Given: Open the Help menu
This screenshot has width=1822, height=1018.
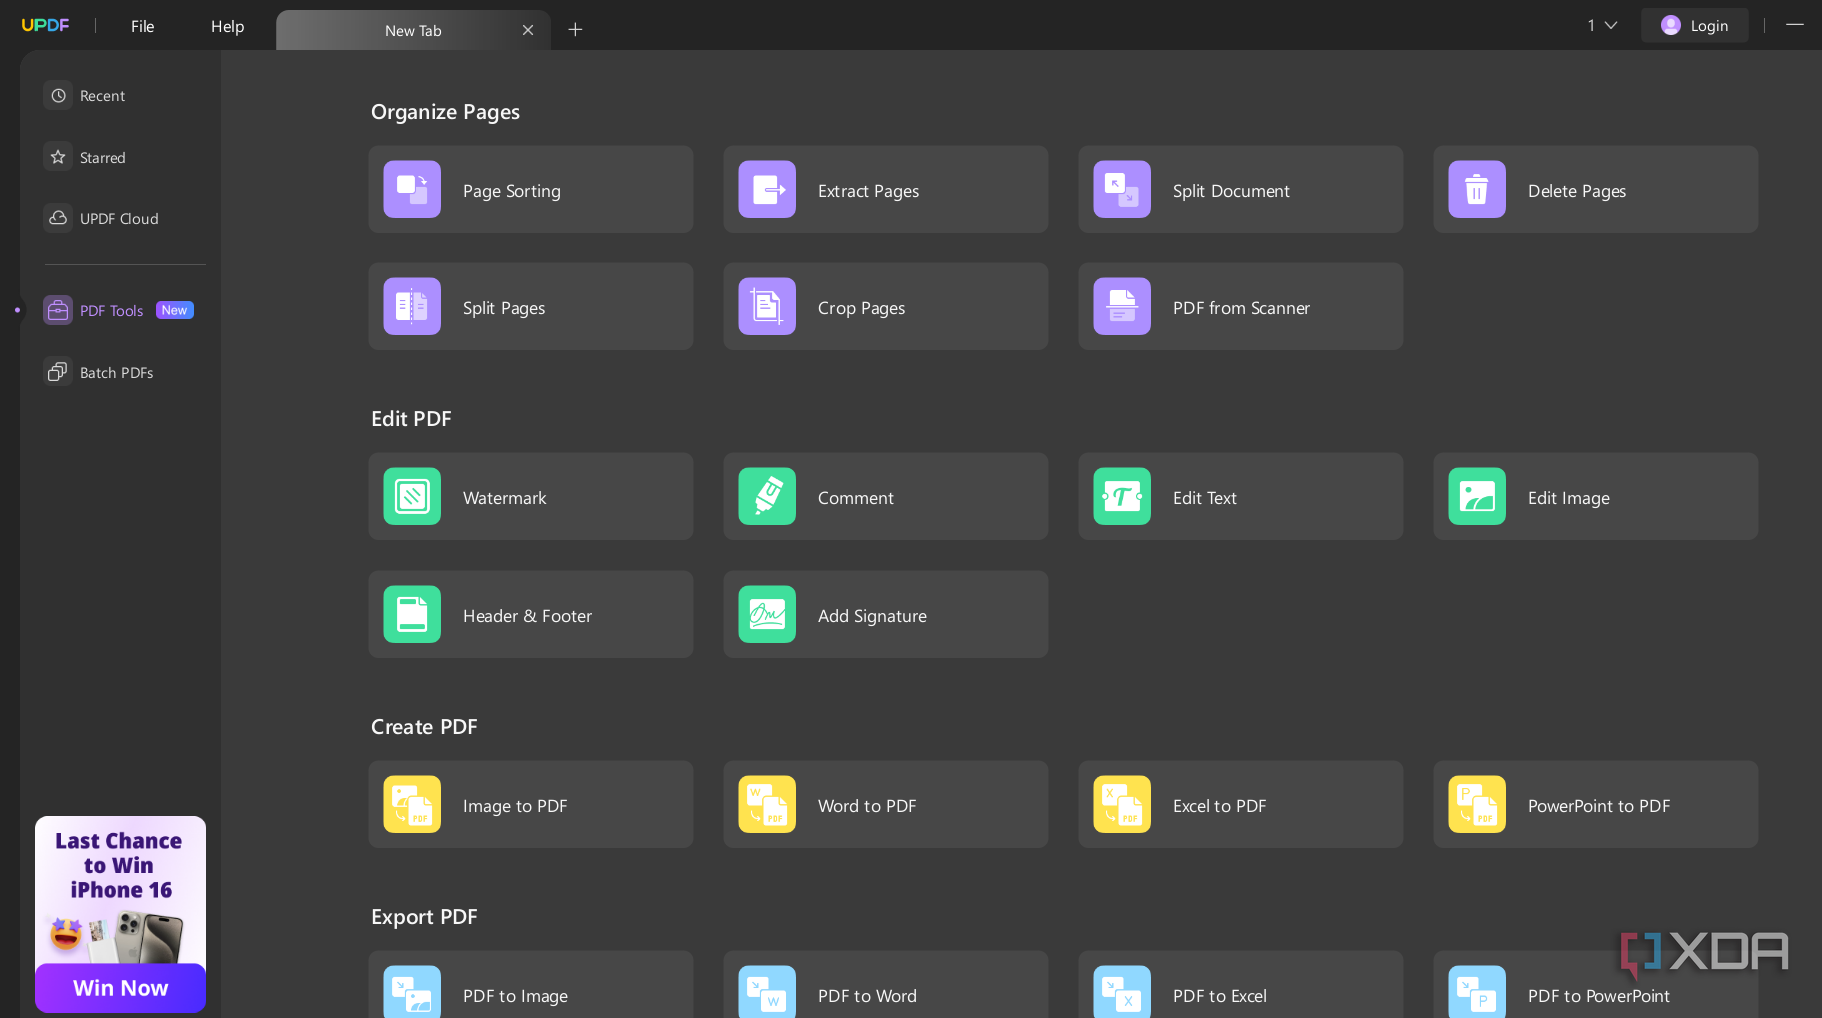Looking at the screenshot, I should [x=227, y=27].
